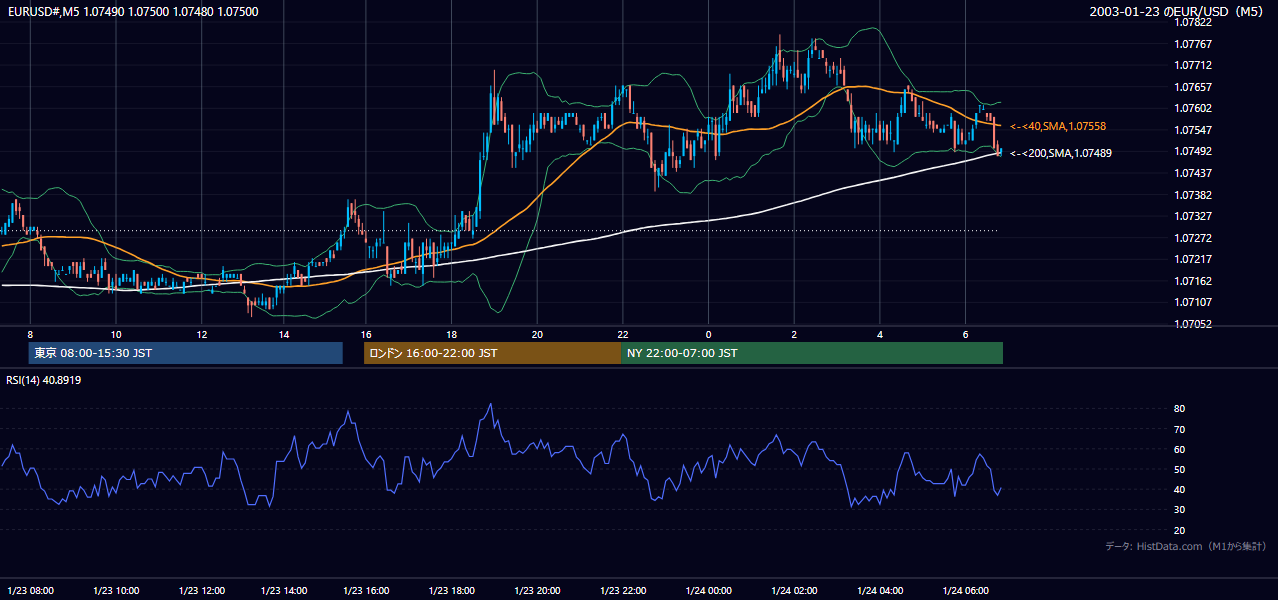Click the price axis value 1.07602

tap(1192, 109)
